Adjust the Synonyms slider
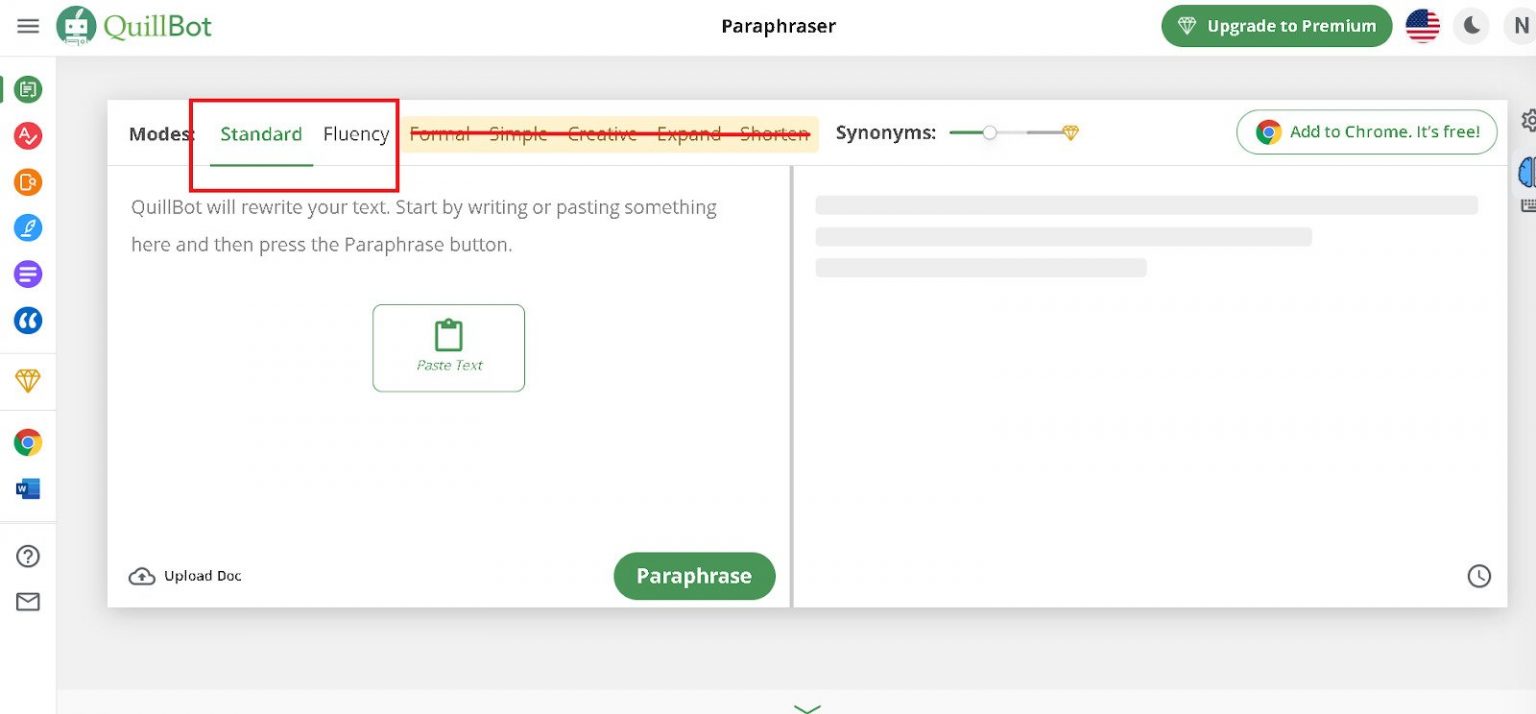This screenshot has width=1536, height=714. coord(990,131)
